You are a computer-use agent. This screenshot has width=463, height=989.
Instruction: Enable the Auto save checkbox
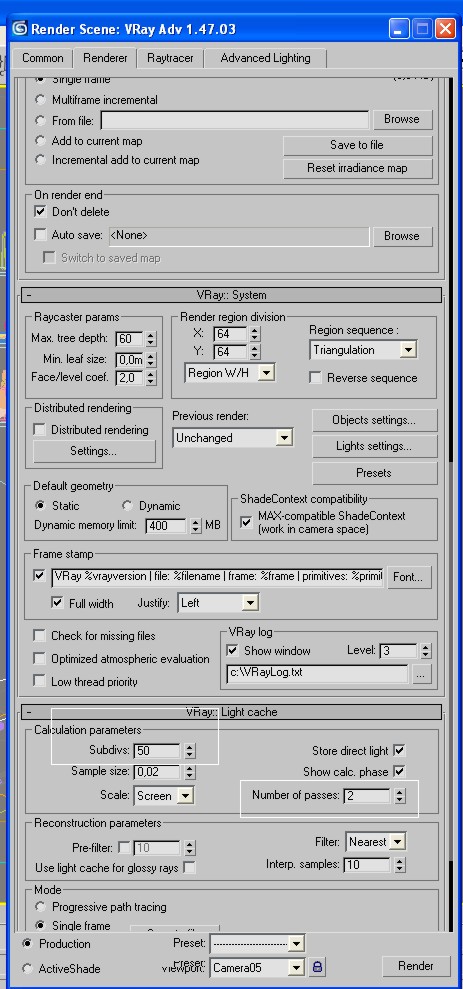click(x=40, y=235)
